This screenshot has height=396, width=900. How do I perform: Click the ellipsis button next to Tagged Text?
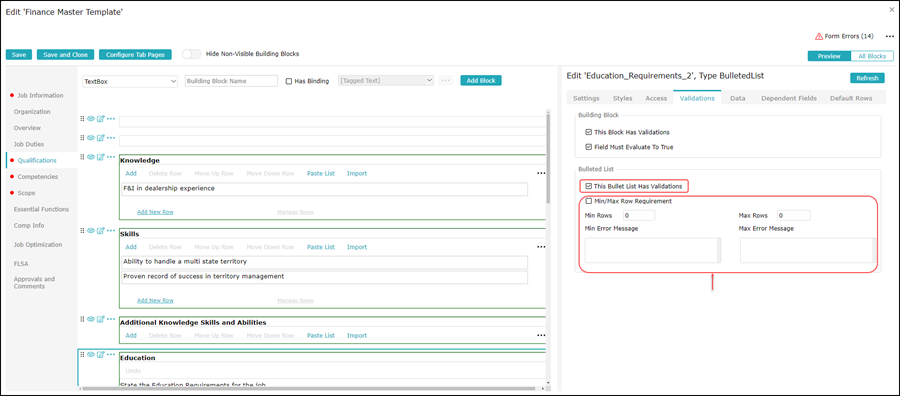pos(445,81)
